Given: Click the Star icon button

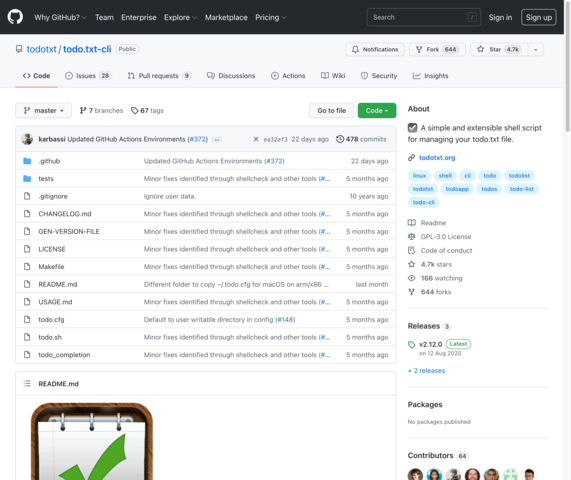Looking at the screenshot, I should [480, 49].
